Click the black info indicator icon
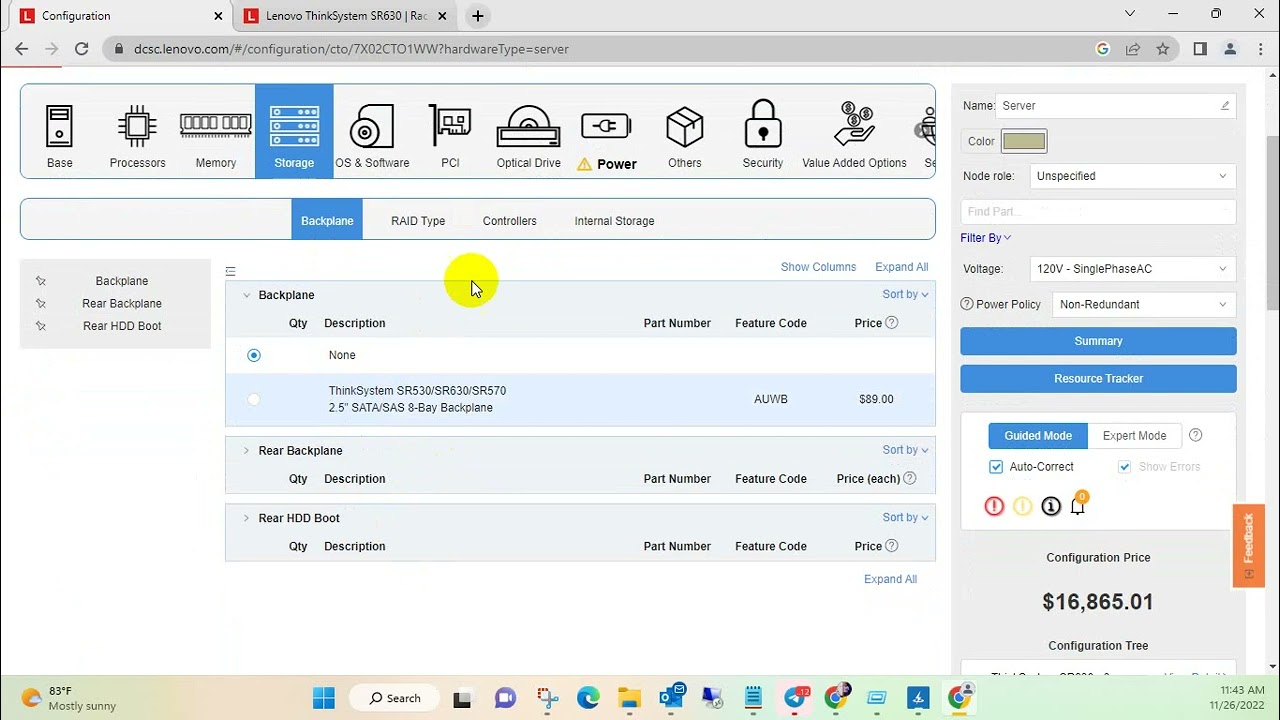 coord(1050,506)
